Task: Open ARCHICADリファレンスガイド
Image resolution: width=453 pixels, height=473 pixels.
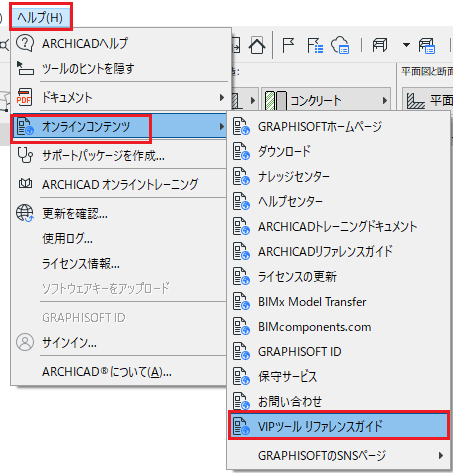Action: pos(338,251)
